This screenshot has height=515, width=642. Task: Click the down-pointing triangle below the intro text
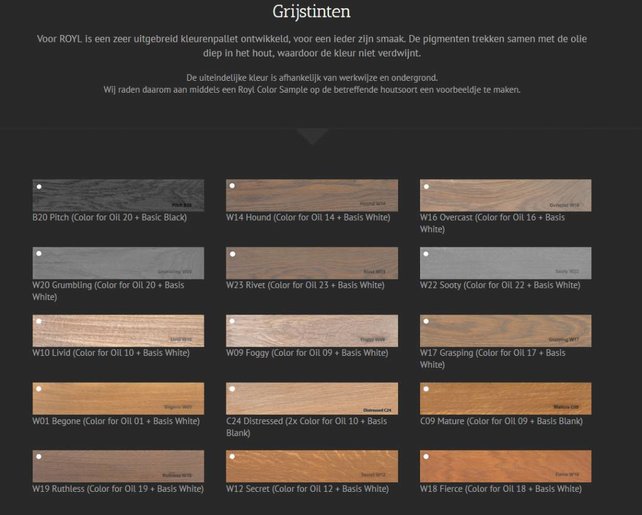click(x=312, y=137)
